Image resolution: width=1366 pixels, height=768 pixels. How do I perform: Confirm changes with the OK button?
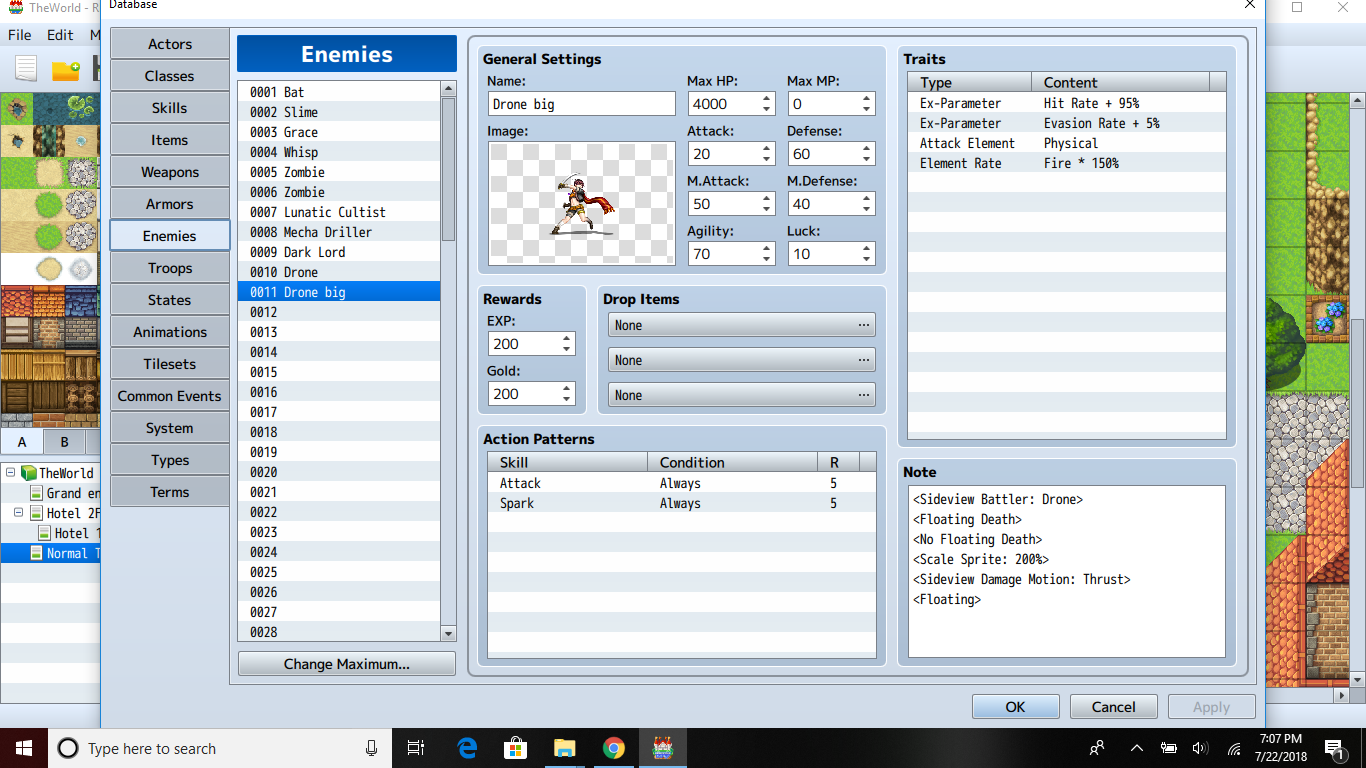tap(1016, 706)
